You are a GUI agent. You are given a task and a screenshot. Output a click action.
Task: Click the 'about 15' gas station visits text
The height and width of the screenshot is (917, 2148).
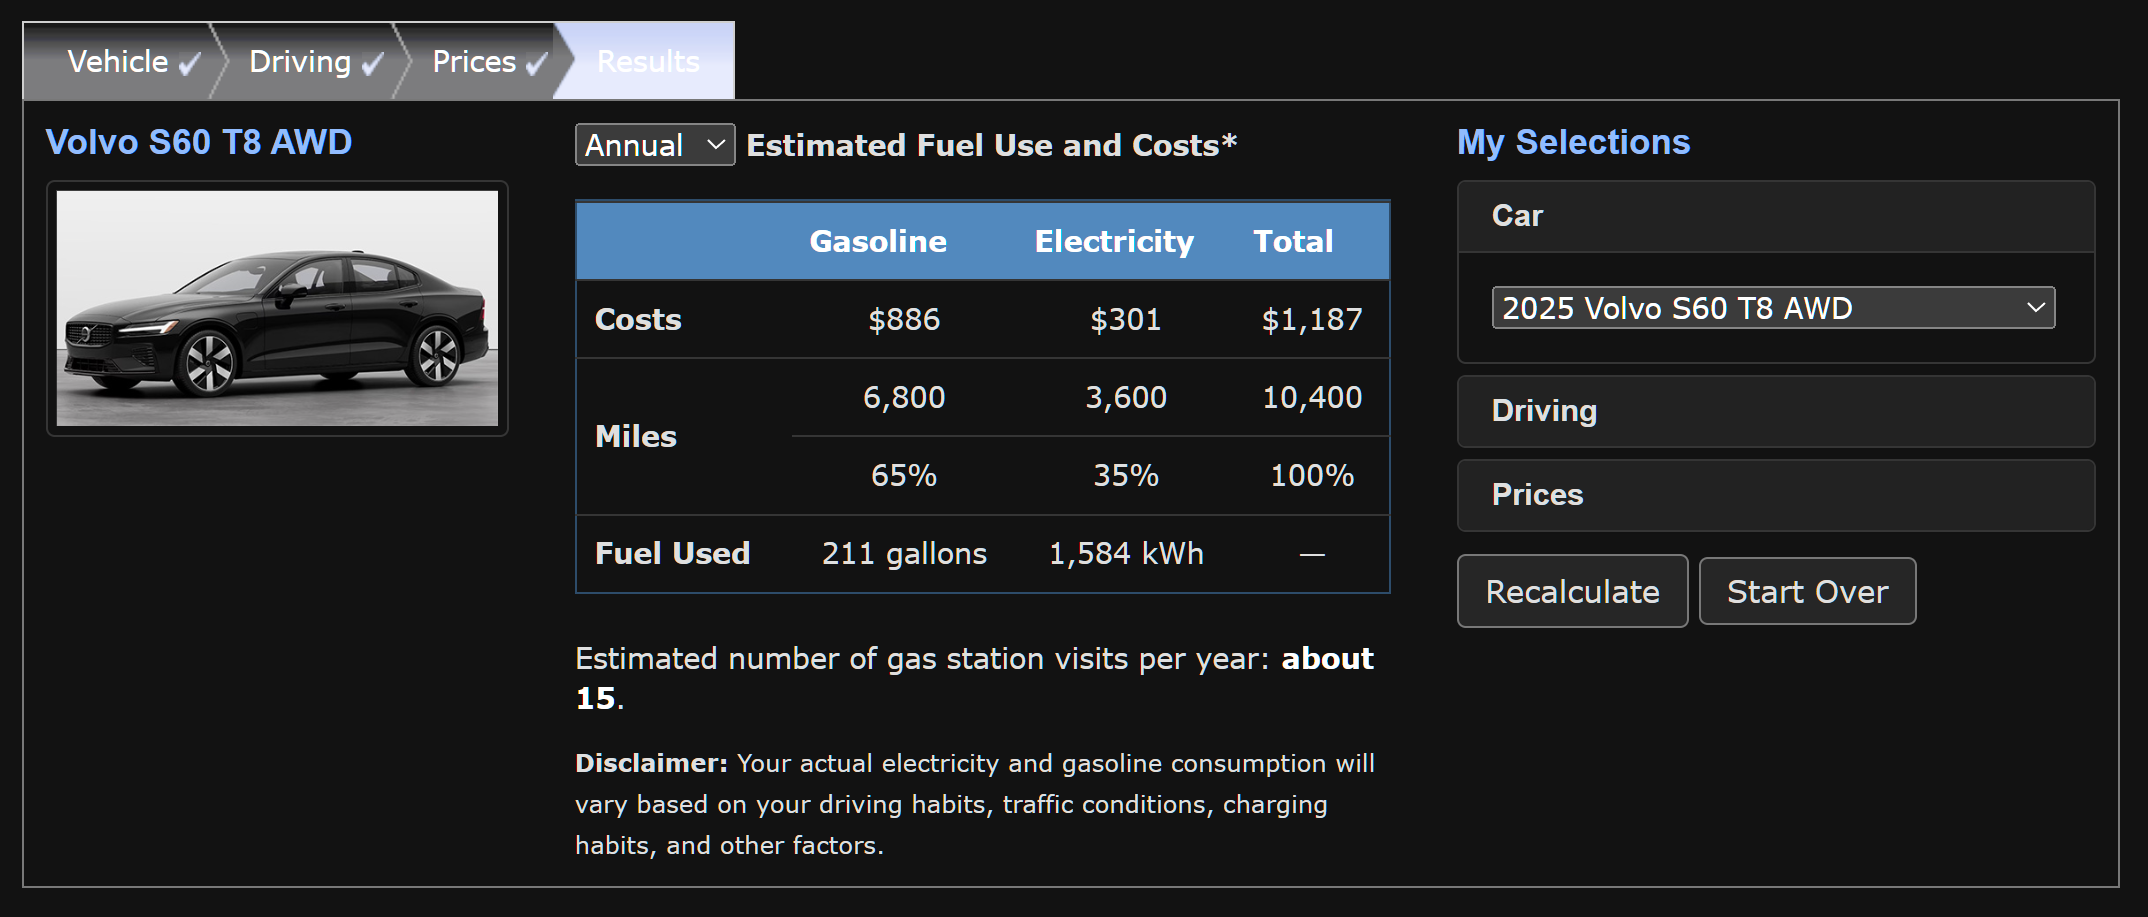pyautogui.click(x=974, y=677)
